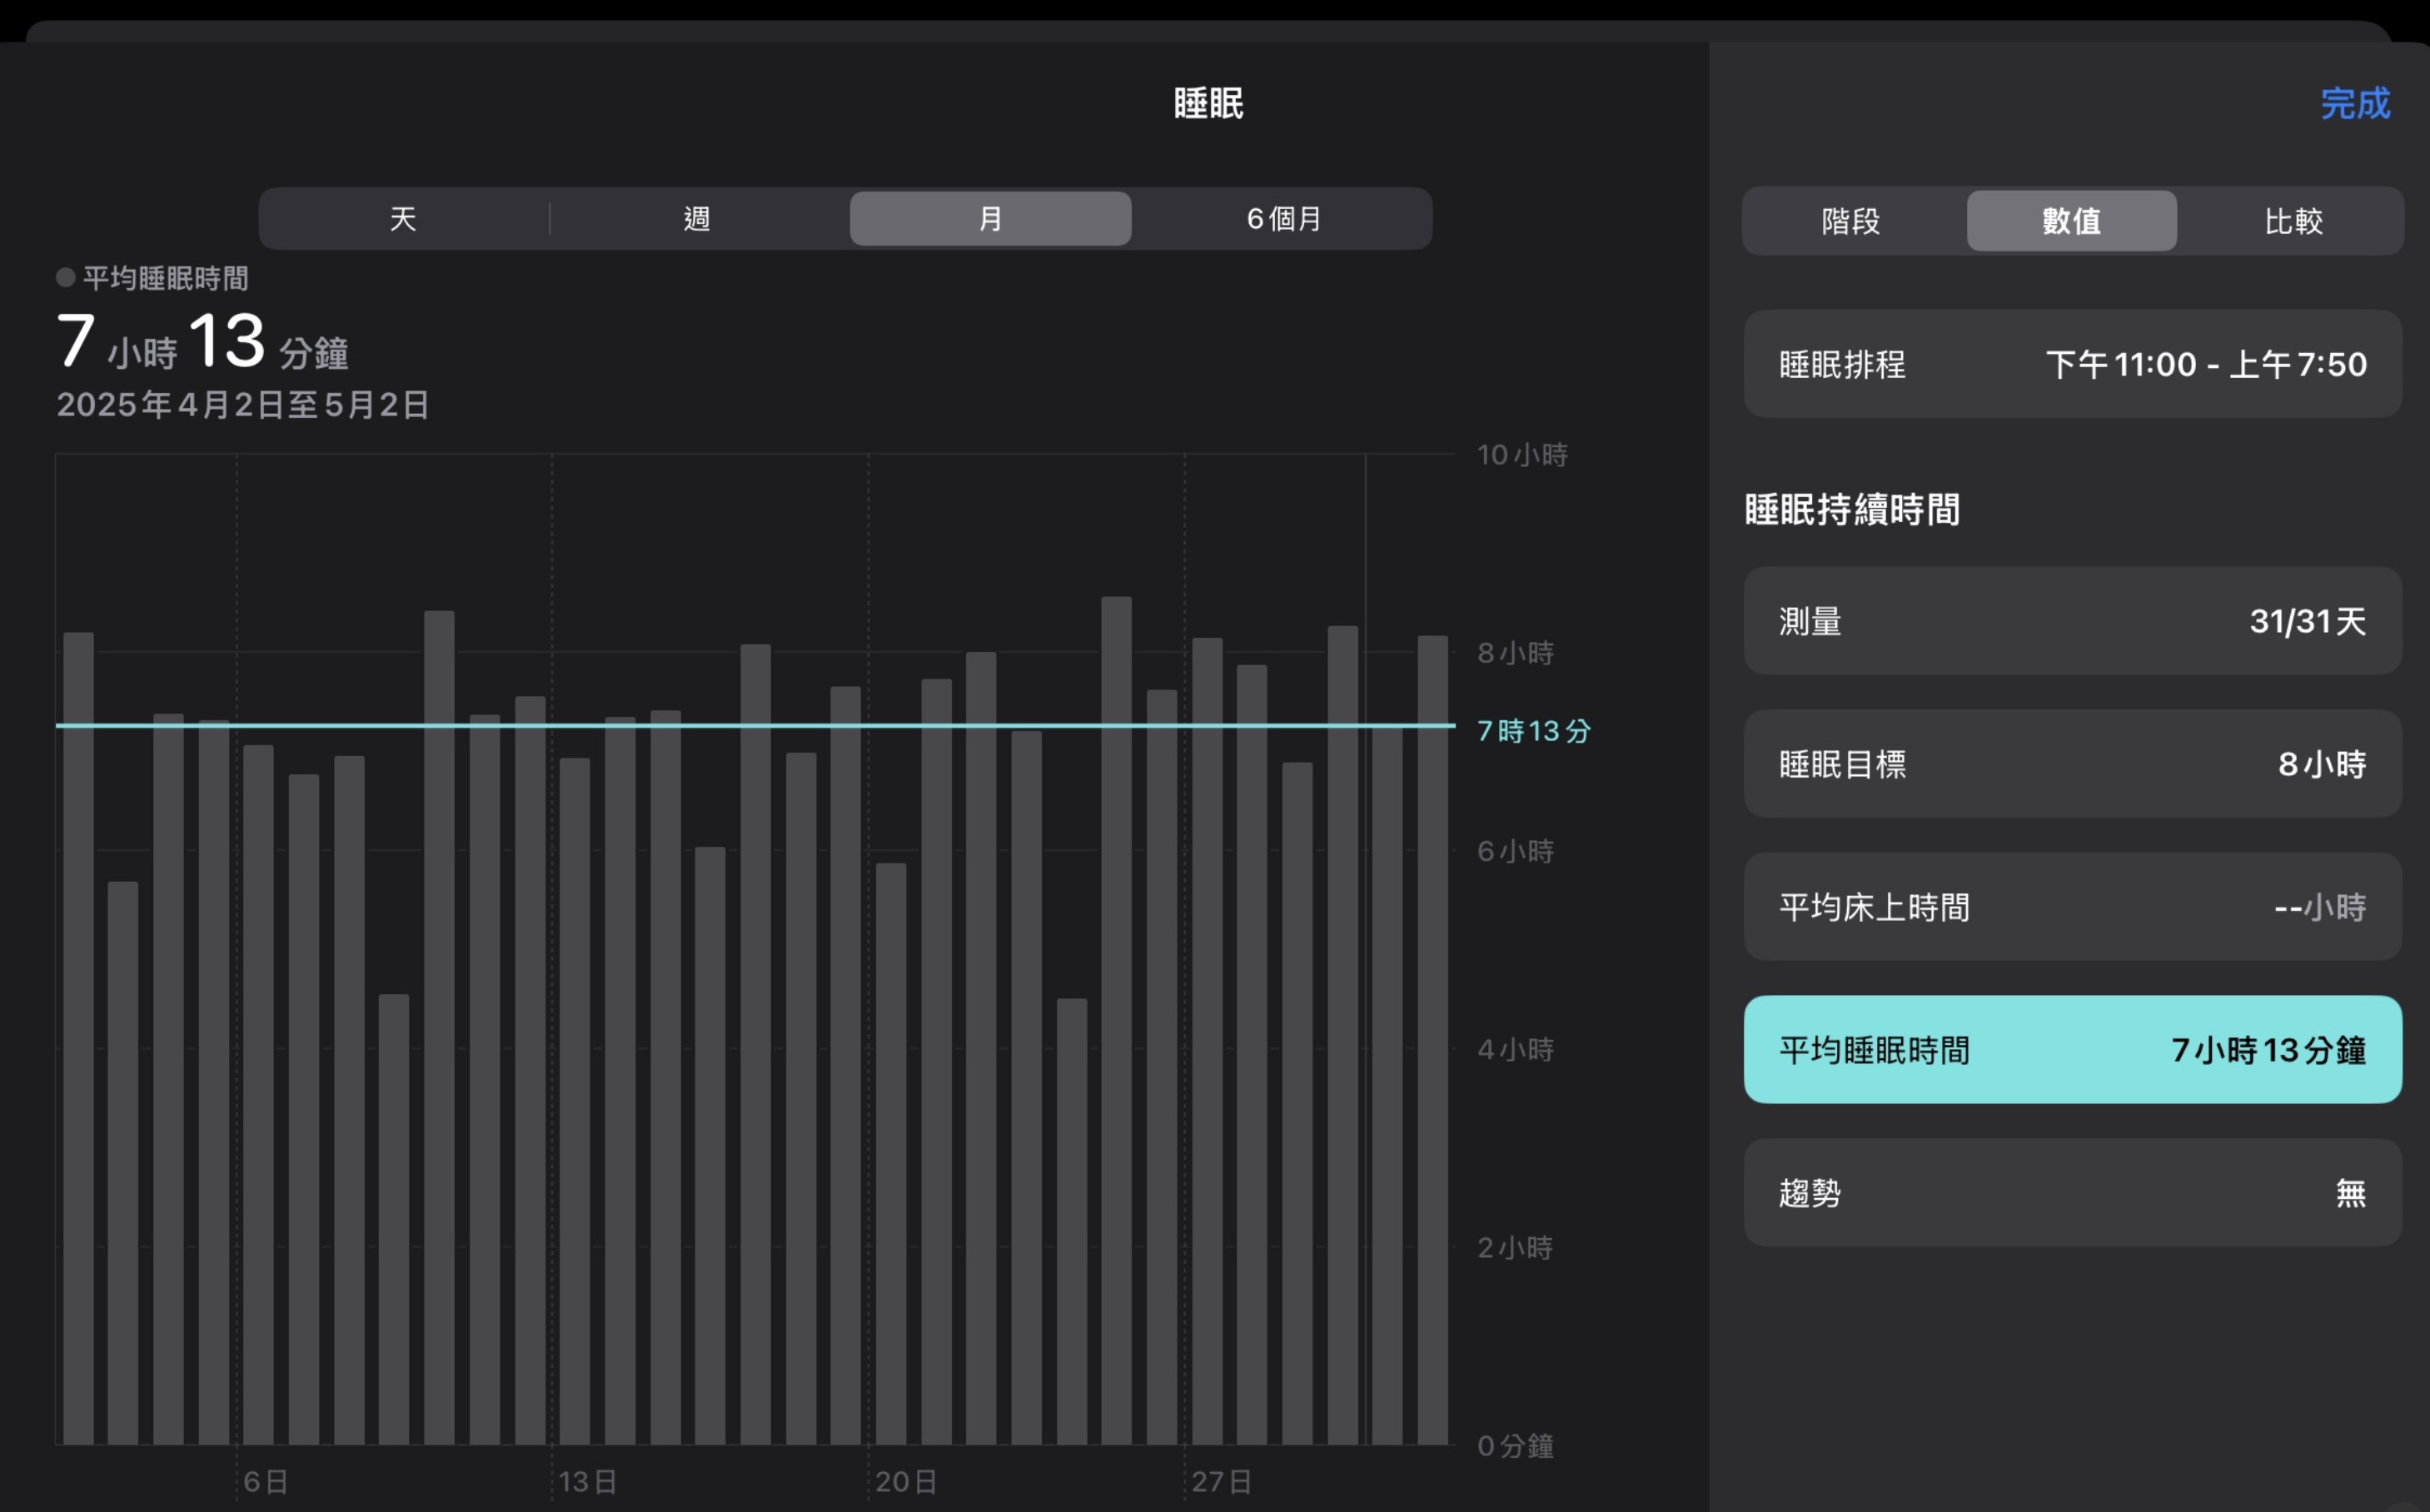This screenshot has width=2430, height=1512.
Task: Select the 趨勢 row
Action: pos(2072,1193)
